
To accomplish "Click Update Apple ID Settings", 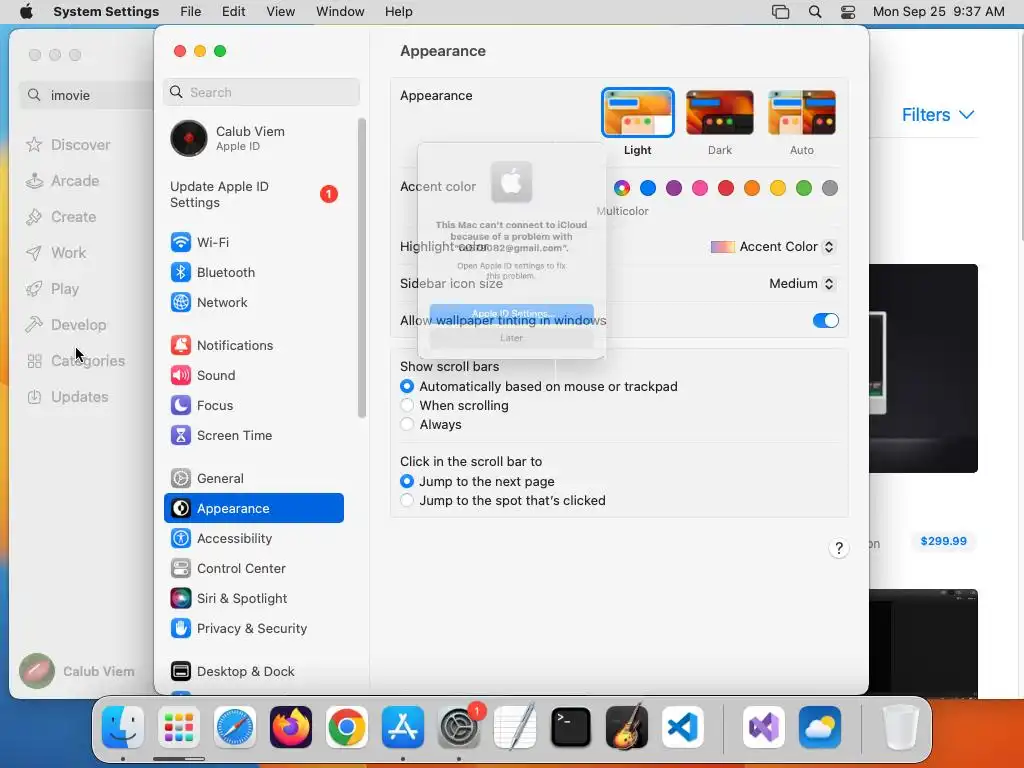I will tap(253, 195).
